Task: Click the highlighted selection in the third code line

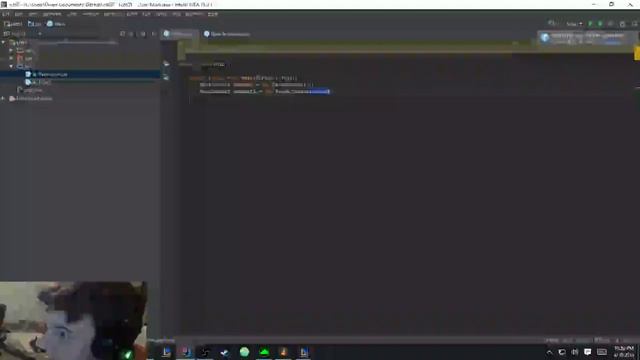Action: pos(320,91)
